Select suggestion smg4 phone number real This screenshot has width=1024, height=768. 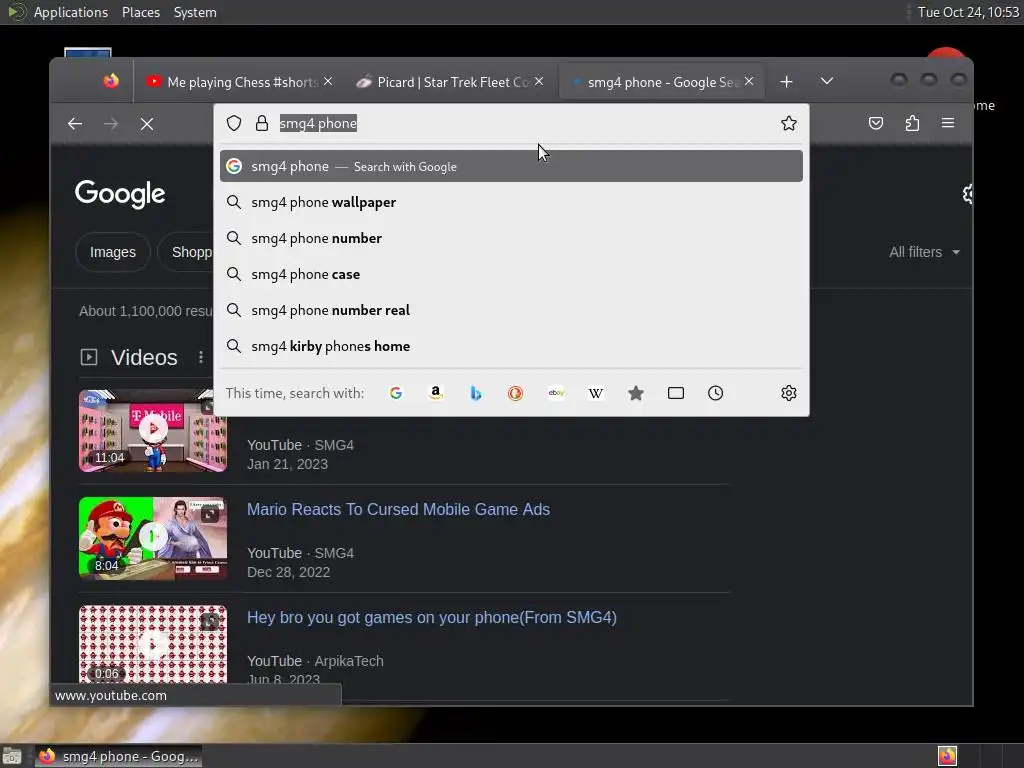(x=511, y=310)
